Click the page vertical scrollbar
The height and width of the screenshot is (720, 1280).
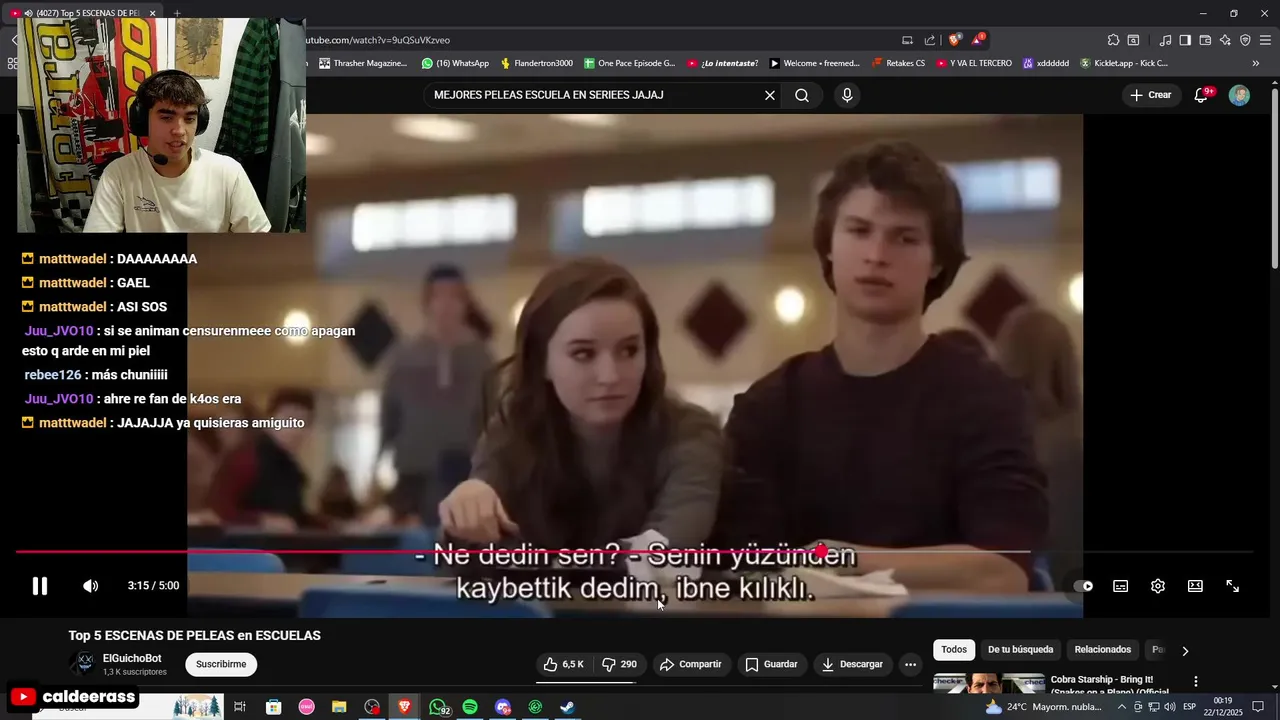pyautogui.click(x=1274, y=178)
